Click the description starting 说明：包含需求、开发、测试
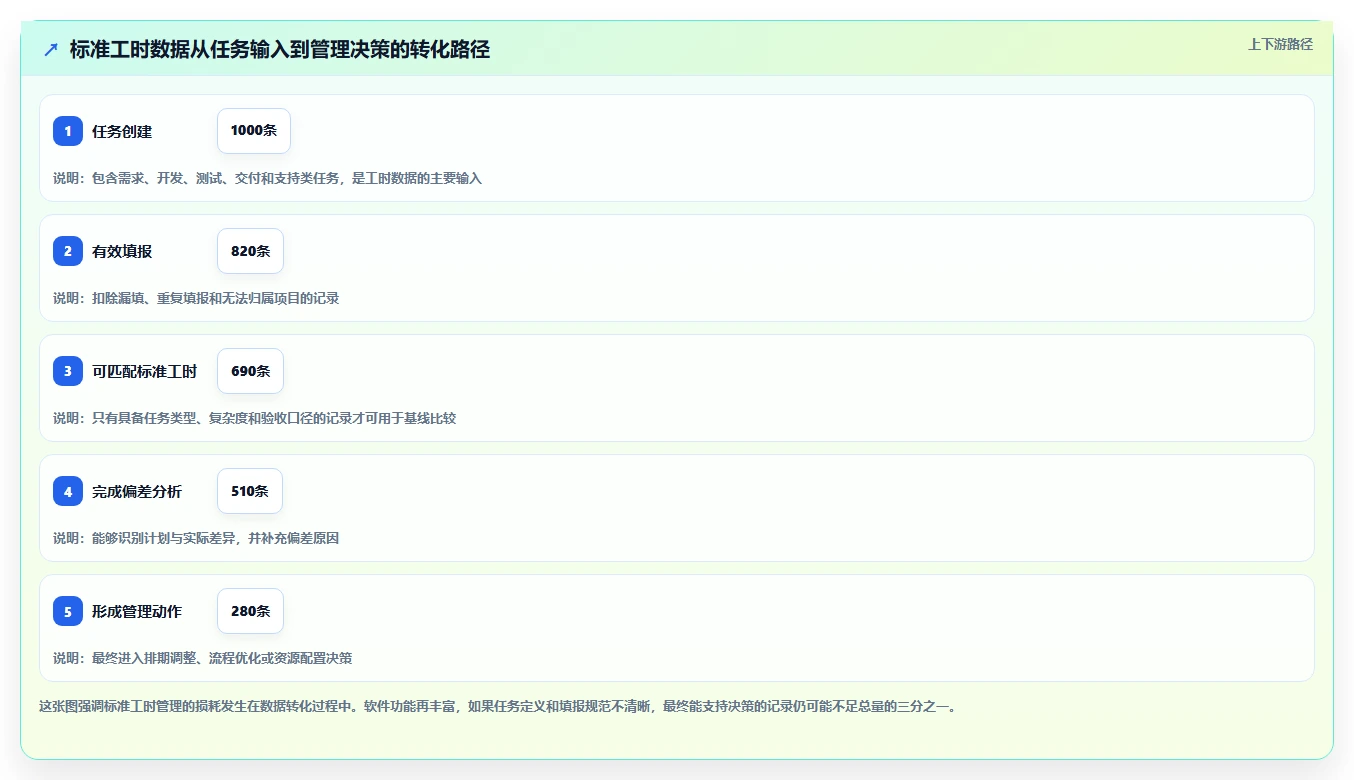This screenshot has width=1354, height=780. pos(267,178)
